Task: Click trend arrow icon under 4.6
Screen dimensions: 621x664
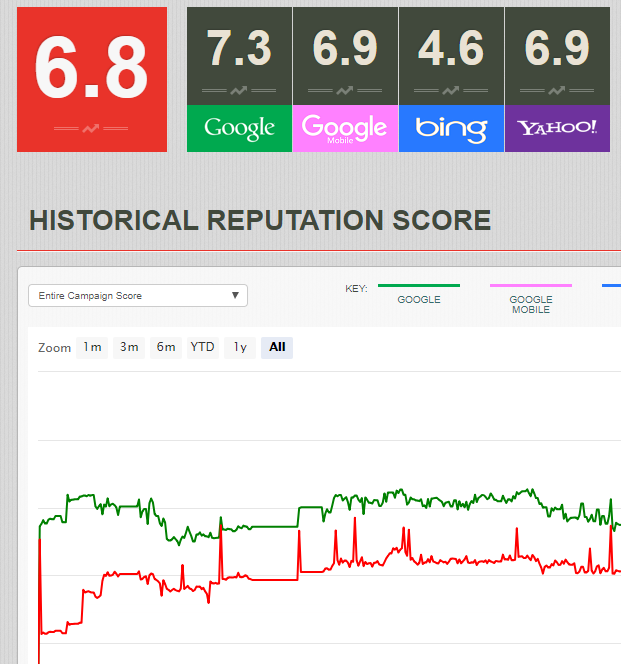Action: pyautogui.click(x=451, y=90)
